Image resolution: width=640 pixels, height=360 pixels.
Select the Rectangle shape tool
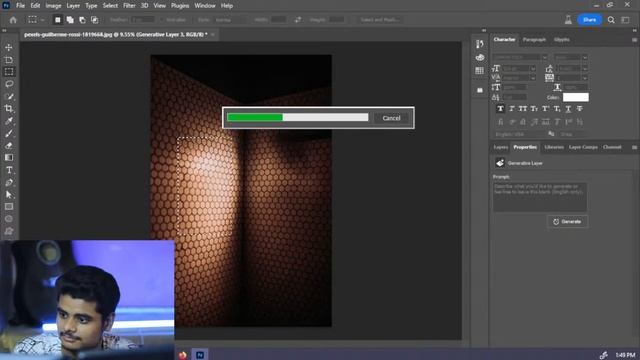9,207
